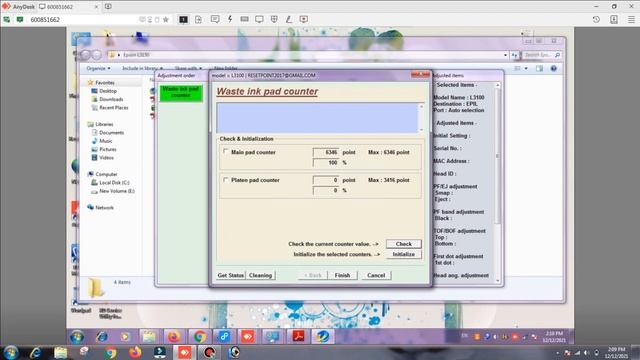640x360 pixels.
Task: Click the Platen pad counter percent field
Action: point(326,190)
